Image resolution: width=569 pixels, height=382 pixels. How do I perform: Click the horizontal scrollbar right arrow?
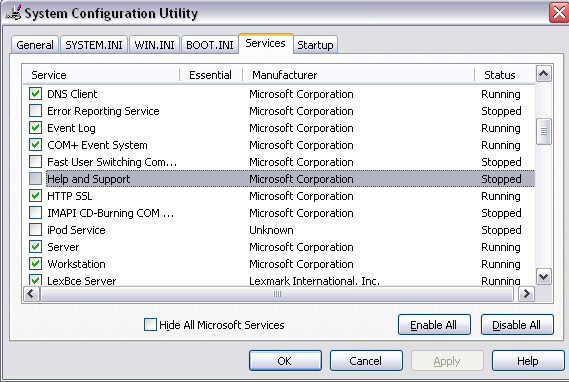tap(526, 294)
